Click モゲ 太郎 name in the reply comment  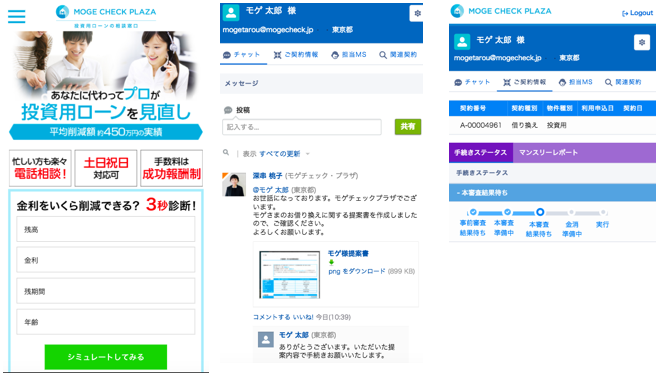[294, 335]
